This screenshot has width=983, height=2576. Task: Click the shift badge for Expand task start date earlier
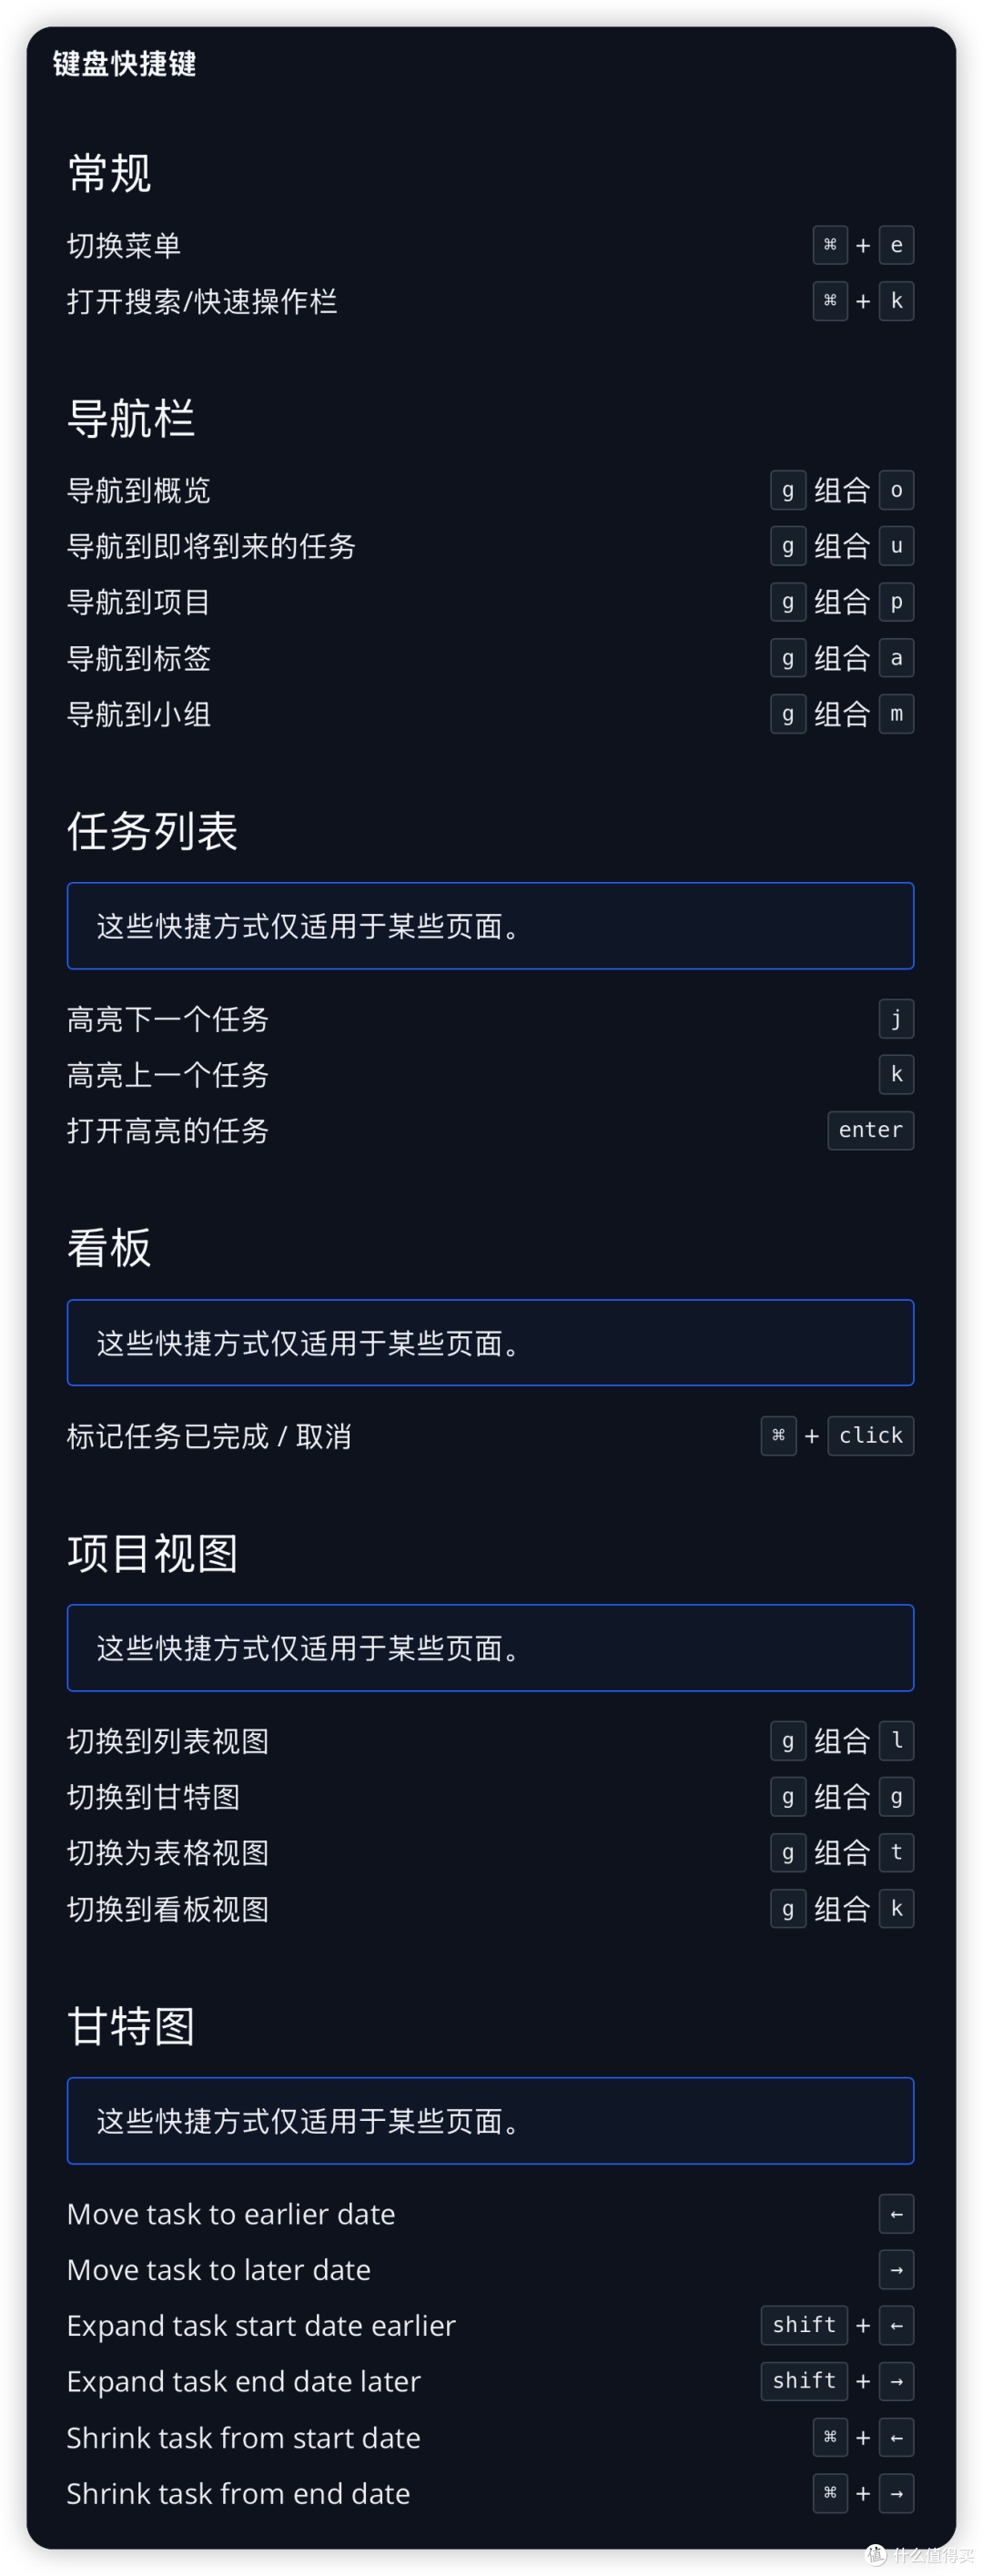(x=804, y=2326)
